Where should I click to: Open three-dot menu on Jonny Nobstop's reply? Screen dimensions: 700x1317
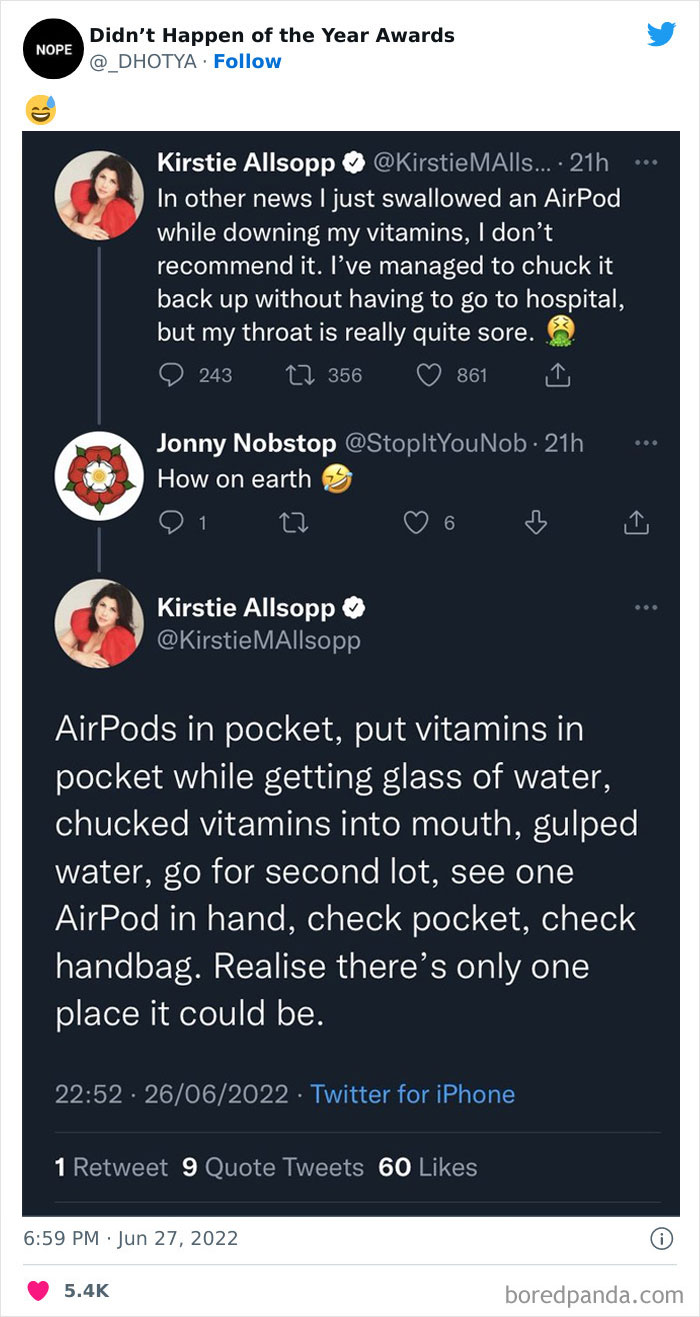click(647, 442)
